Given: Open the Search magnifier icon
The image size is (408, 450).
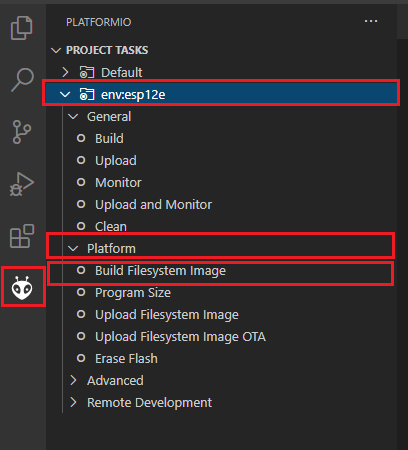Looking at the screenshot, I should [22, 80].
